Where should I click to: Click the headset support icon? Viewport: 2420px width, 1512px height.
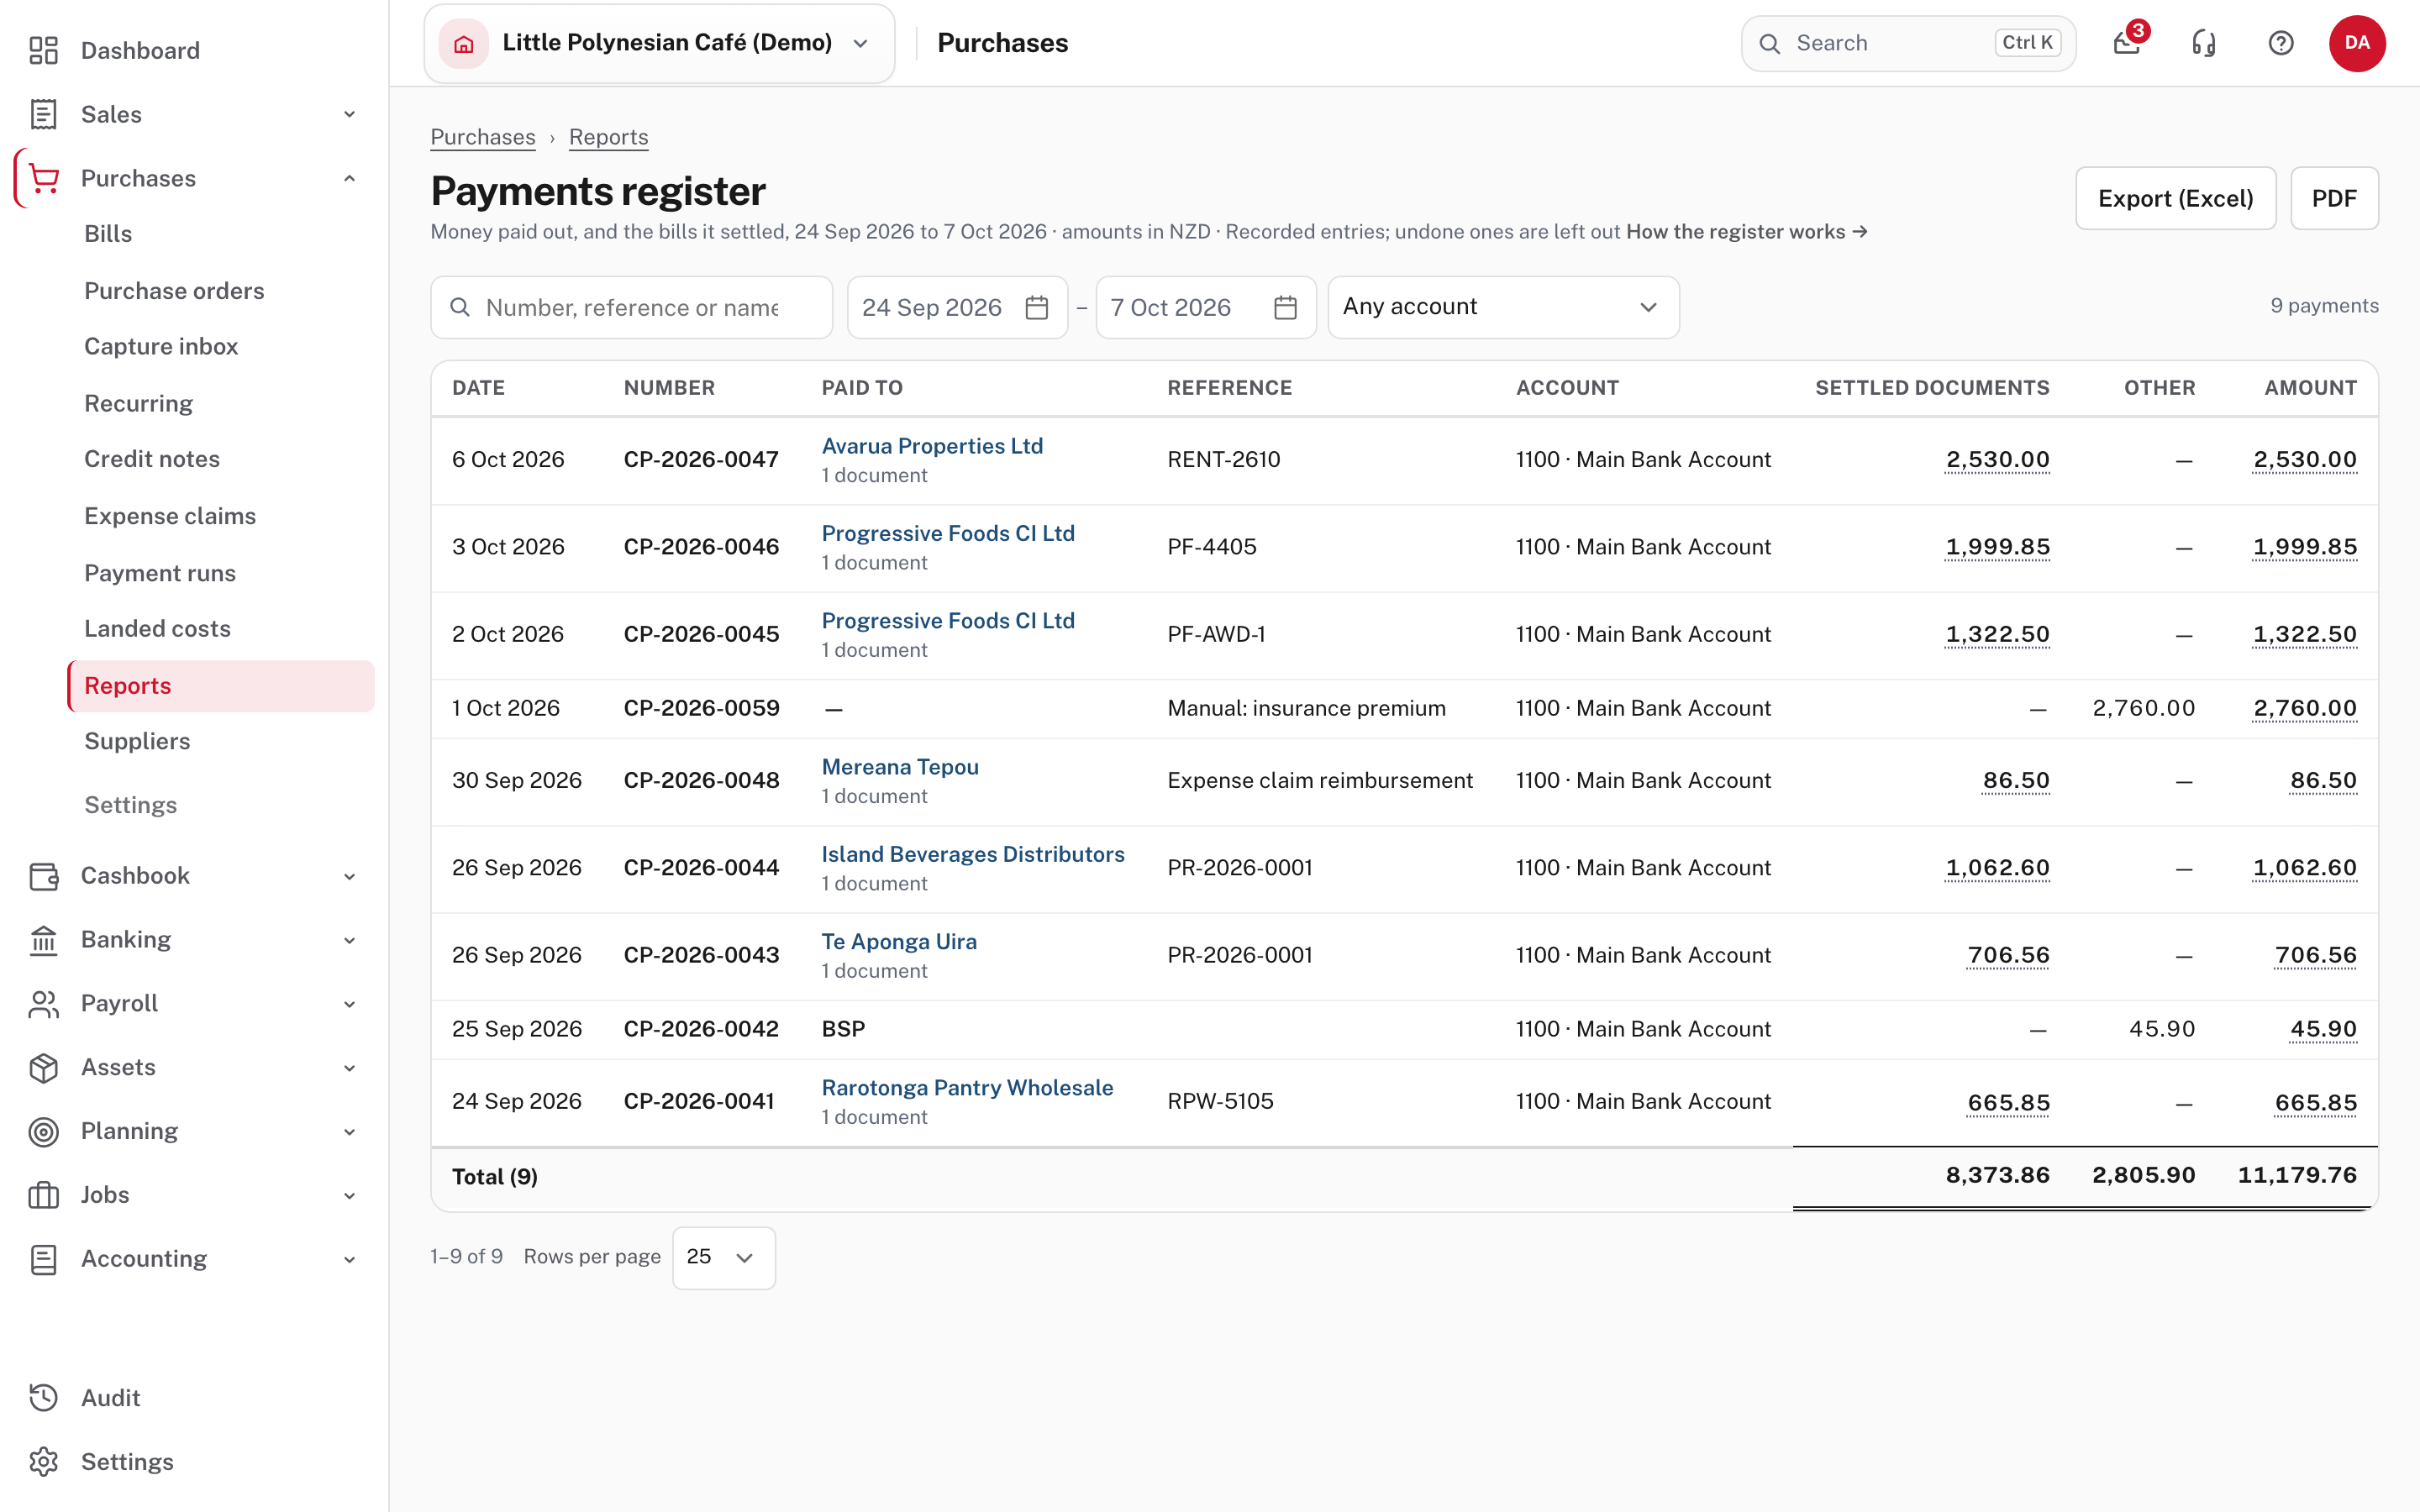coord(2203,43)
